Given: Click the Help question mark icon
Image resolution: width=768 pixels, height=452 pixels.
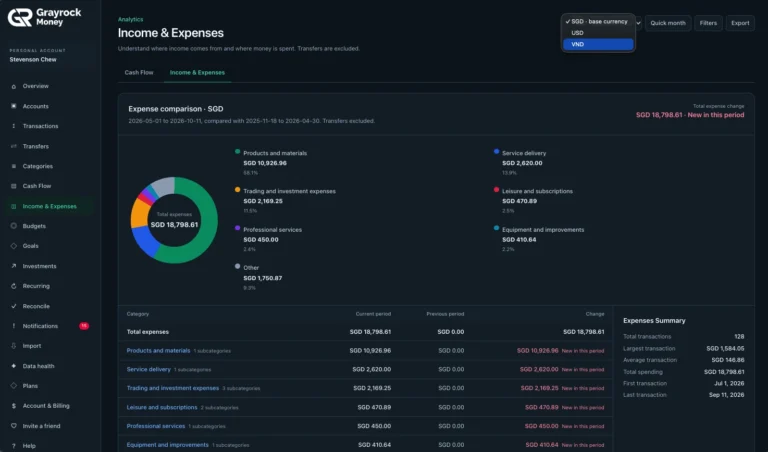Looking at the screenshot, I should 14,446.
